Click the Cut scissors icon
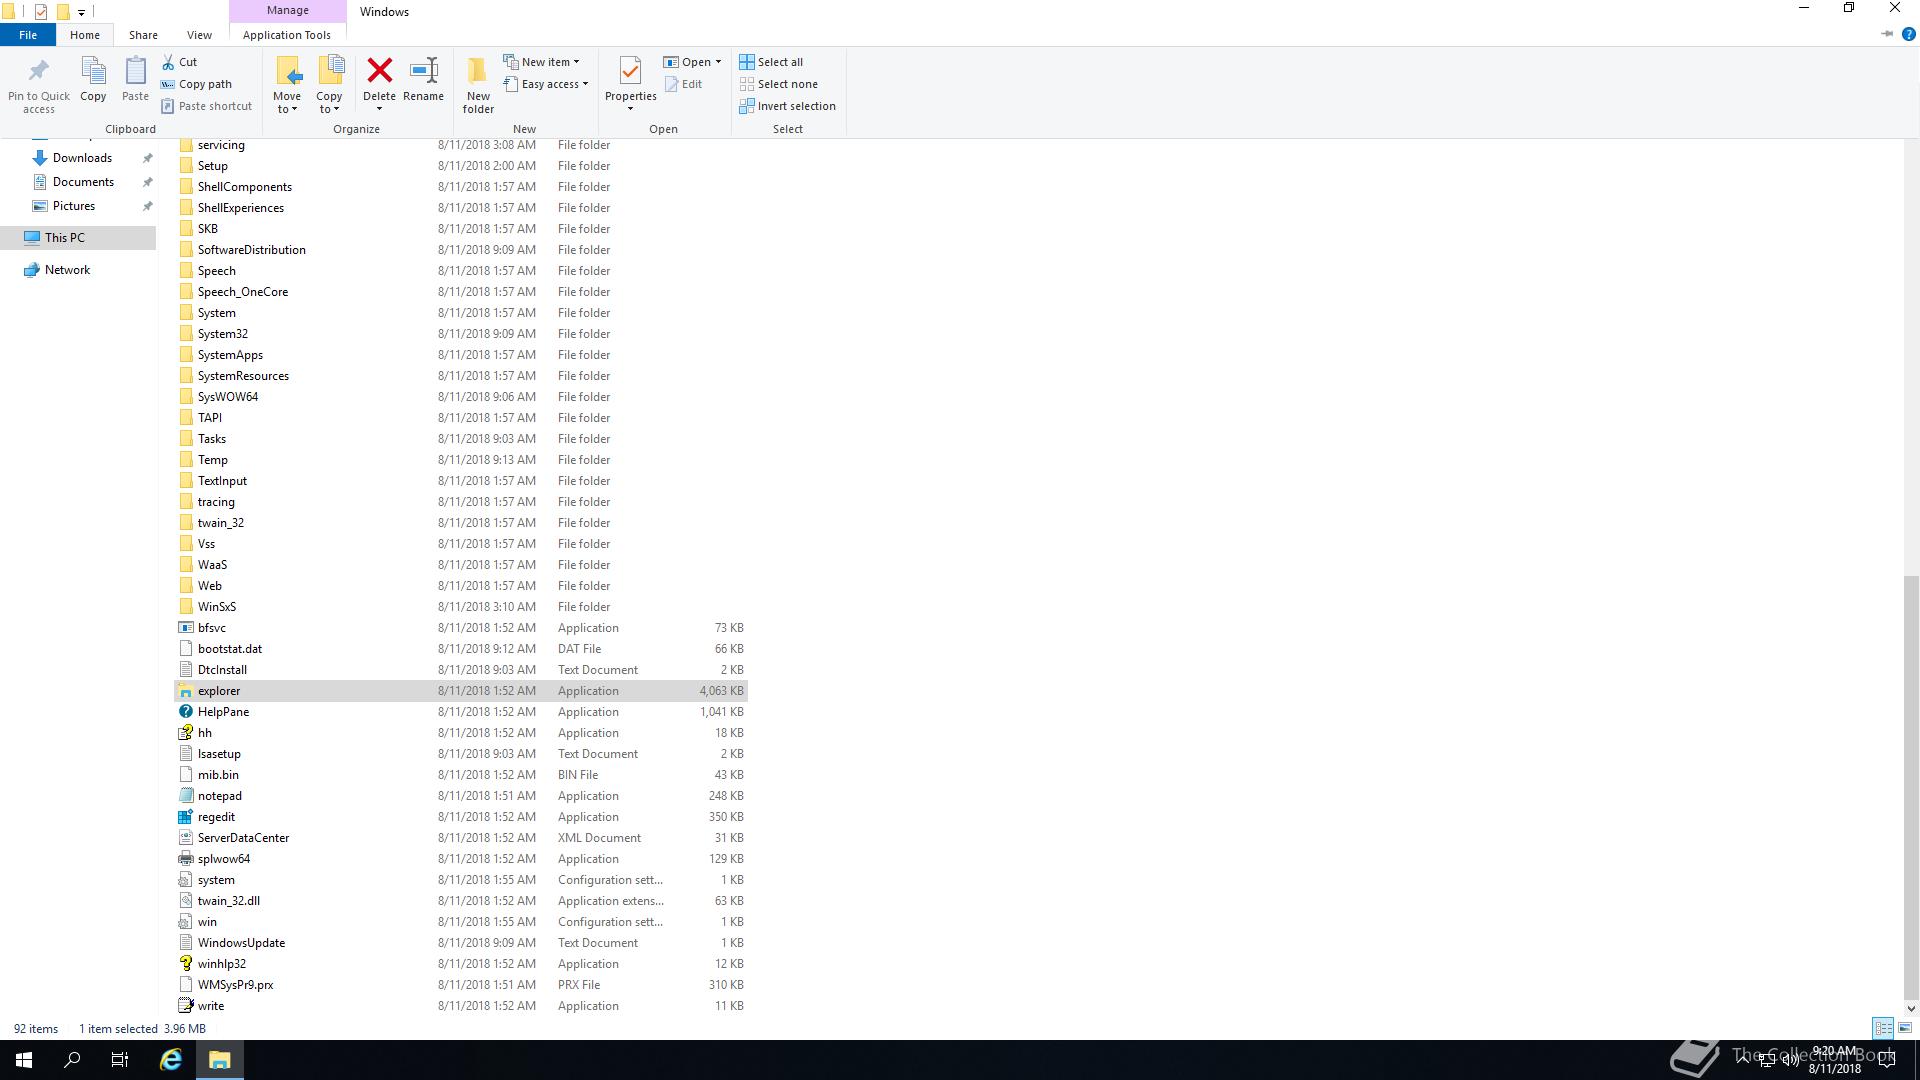Screen dimensions: 1920x1080 [x=168, y=62]
